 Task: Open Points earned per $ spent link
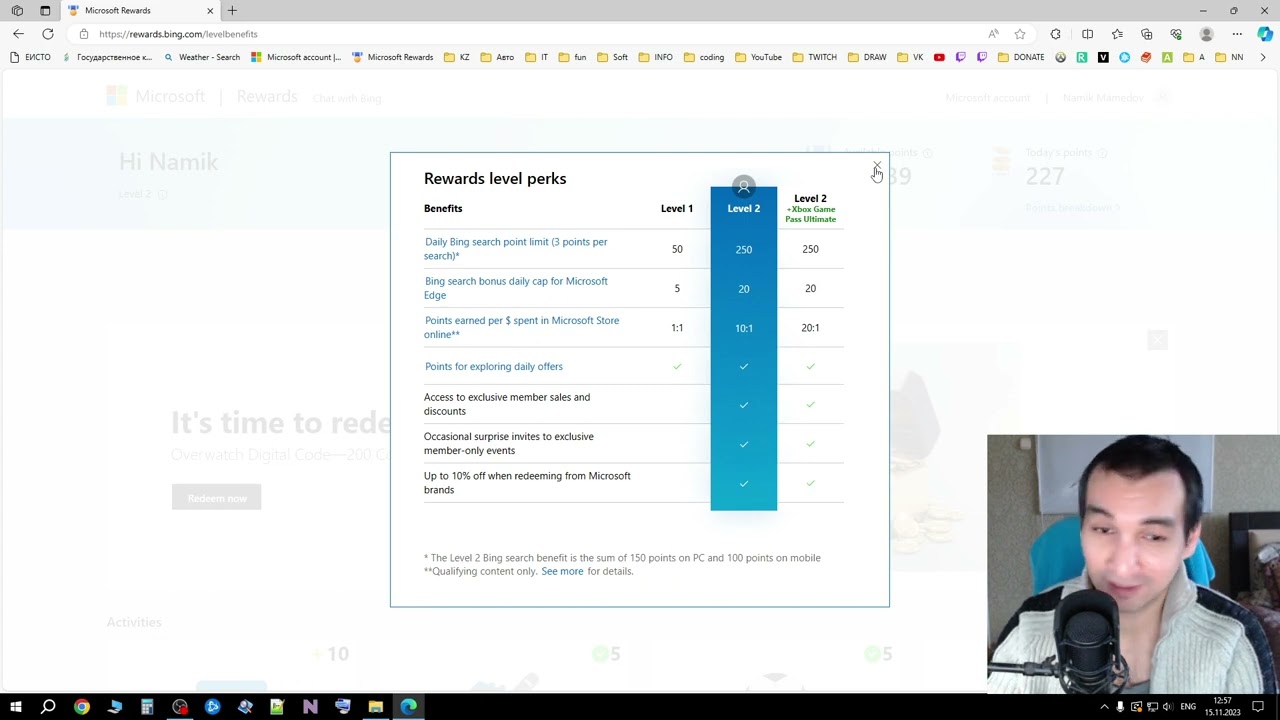pos(521,327)
